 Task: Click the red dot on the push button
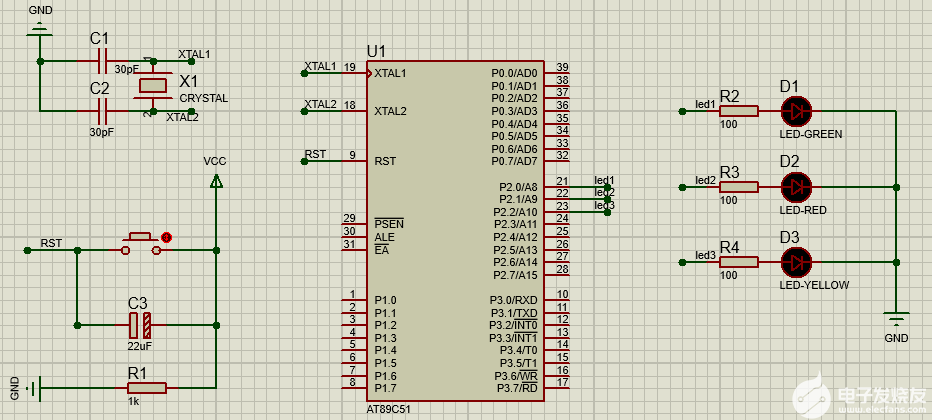point(166,237)
